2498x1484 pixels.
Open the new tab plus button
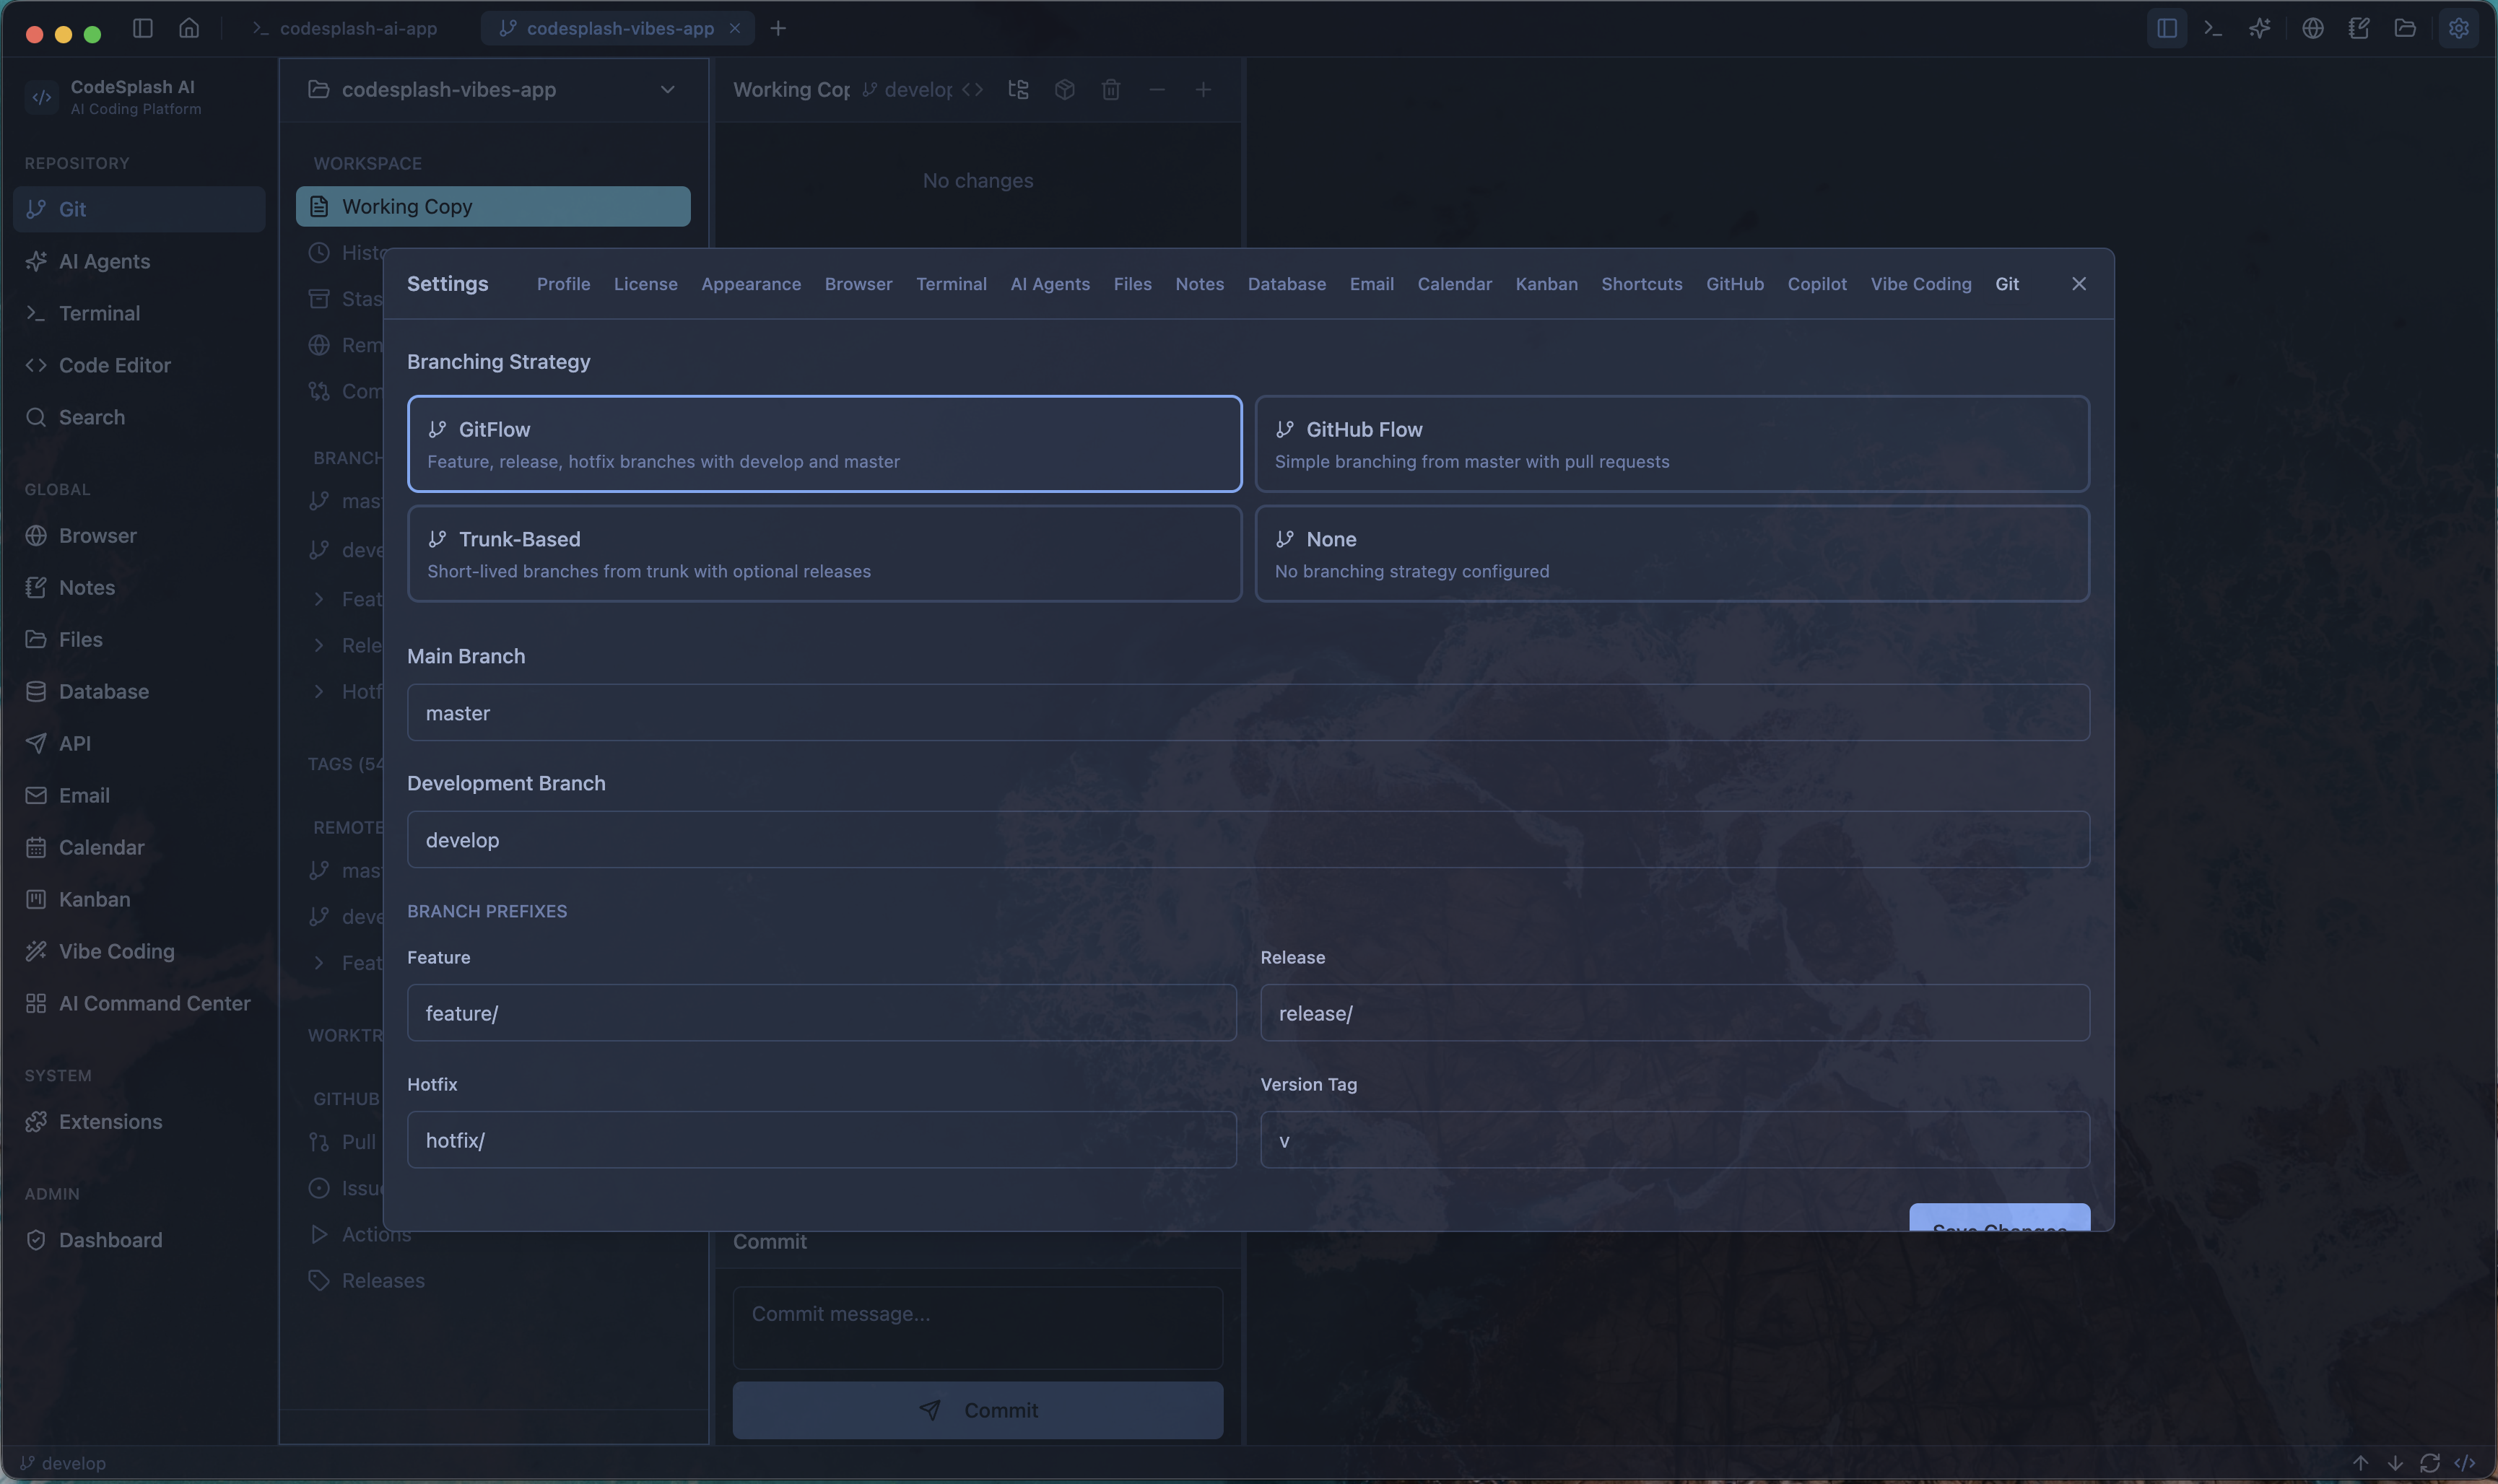(x=778, y=28)
